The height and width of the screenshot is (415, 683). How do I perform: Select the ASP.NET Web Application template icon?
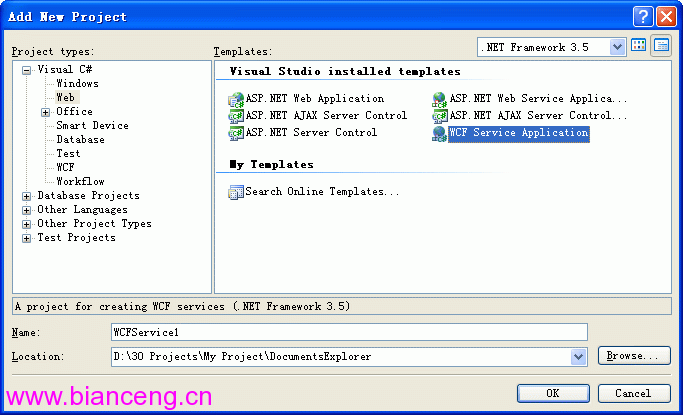point(236,100)
